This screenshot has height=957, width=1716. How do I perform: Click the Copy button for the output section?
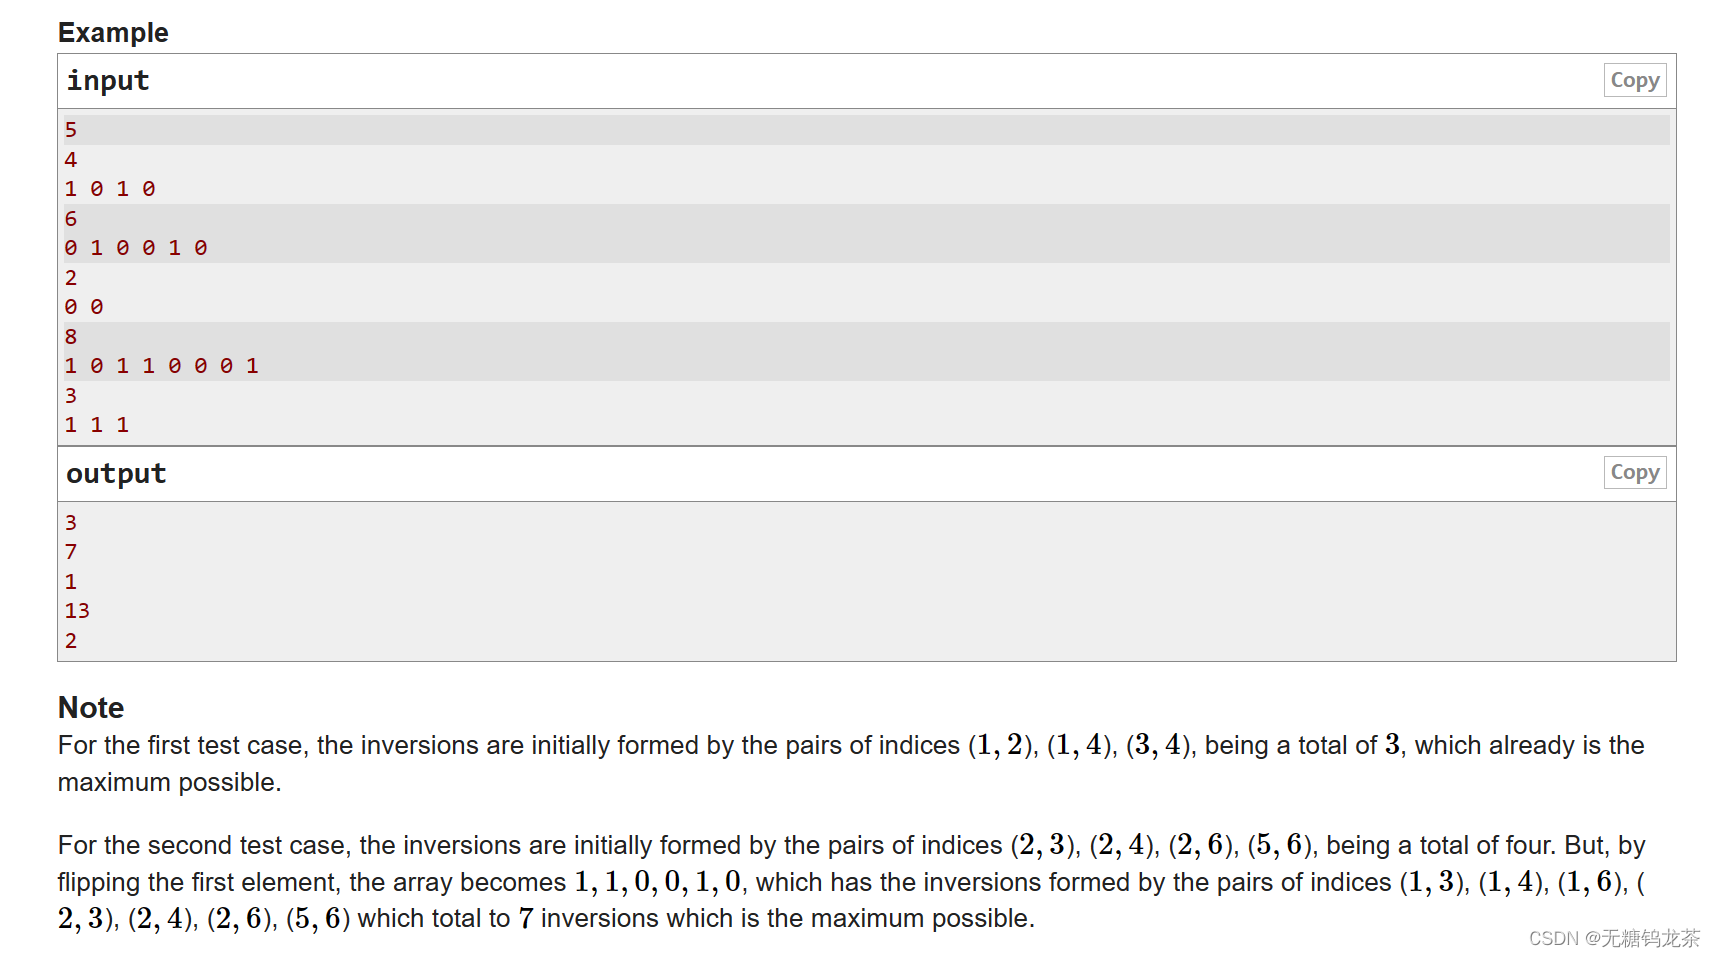click(1634, 472)
